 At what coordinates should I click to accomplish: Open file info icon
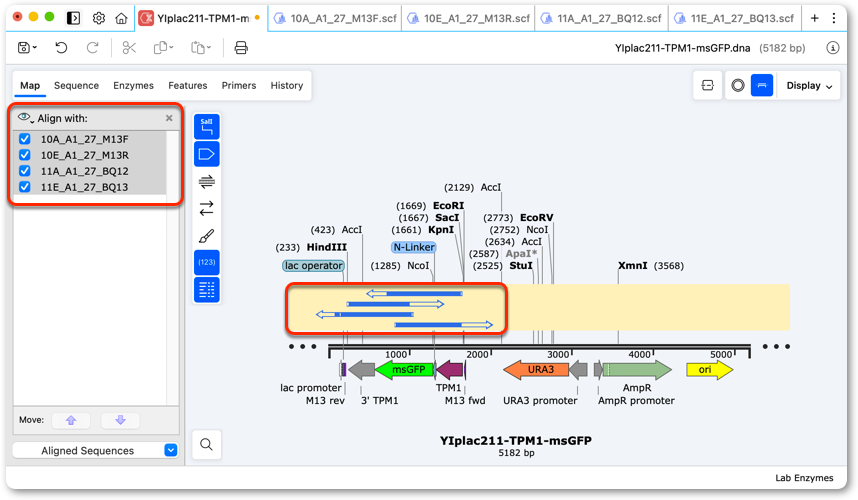pyautogui.click(x=832, y=48)
